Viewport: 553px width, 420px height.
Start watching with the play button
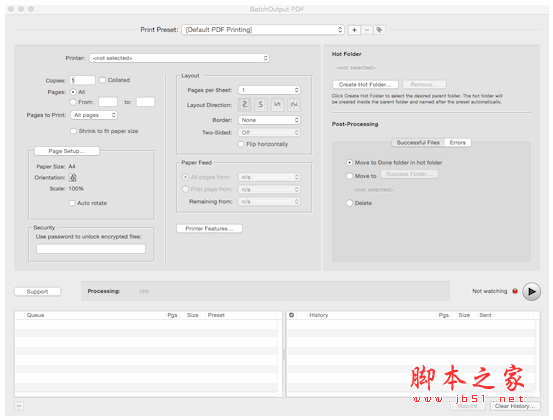click(x=531, y=292)
